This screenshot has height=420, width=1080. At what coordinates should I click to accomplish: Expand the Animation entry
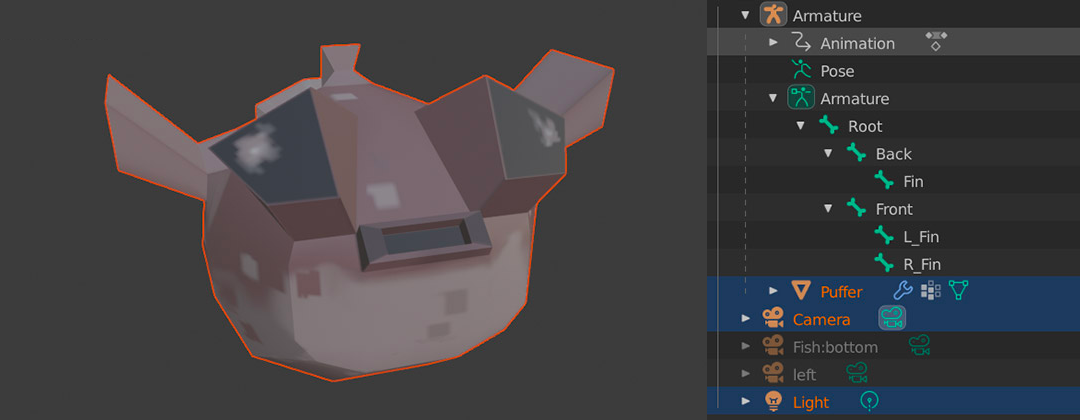[x=773, y=42]
